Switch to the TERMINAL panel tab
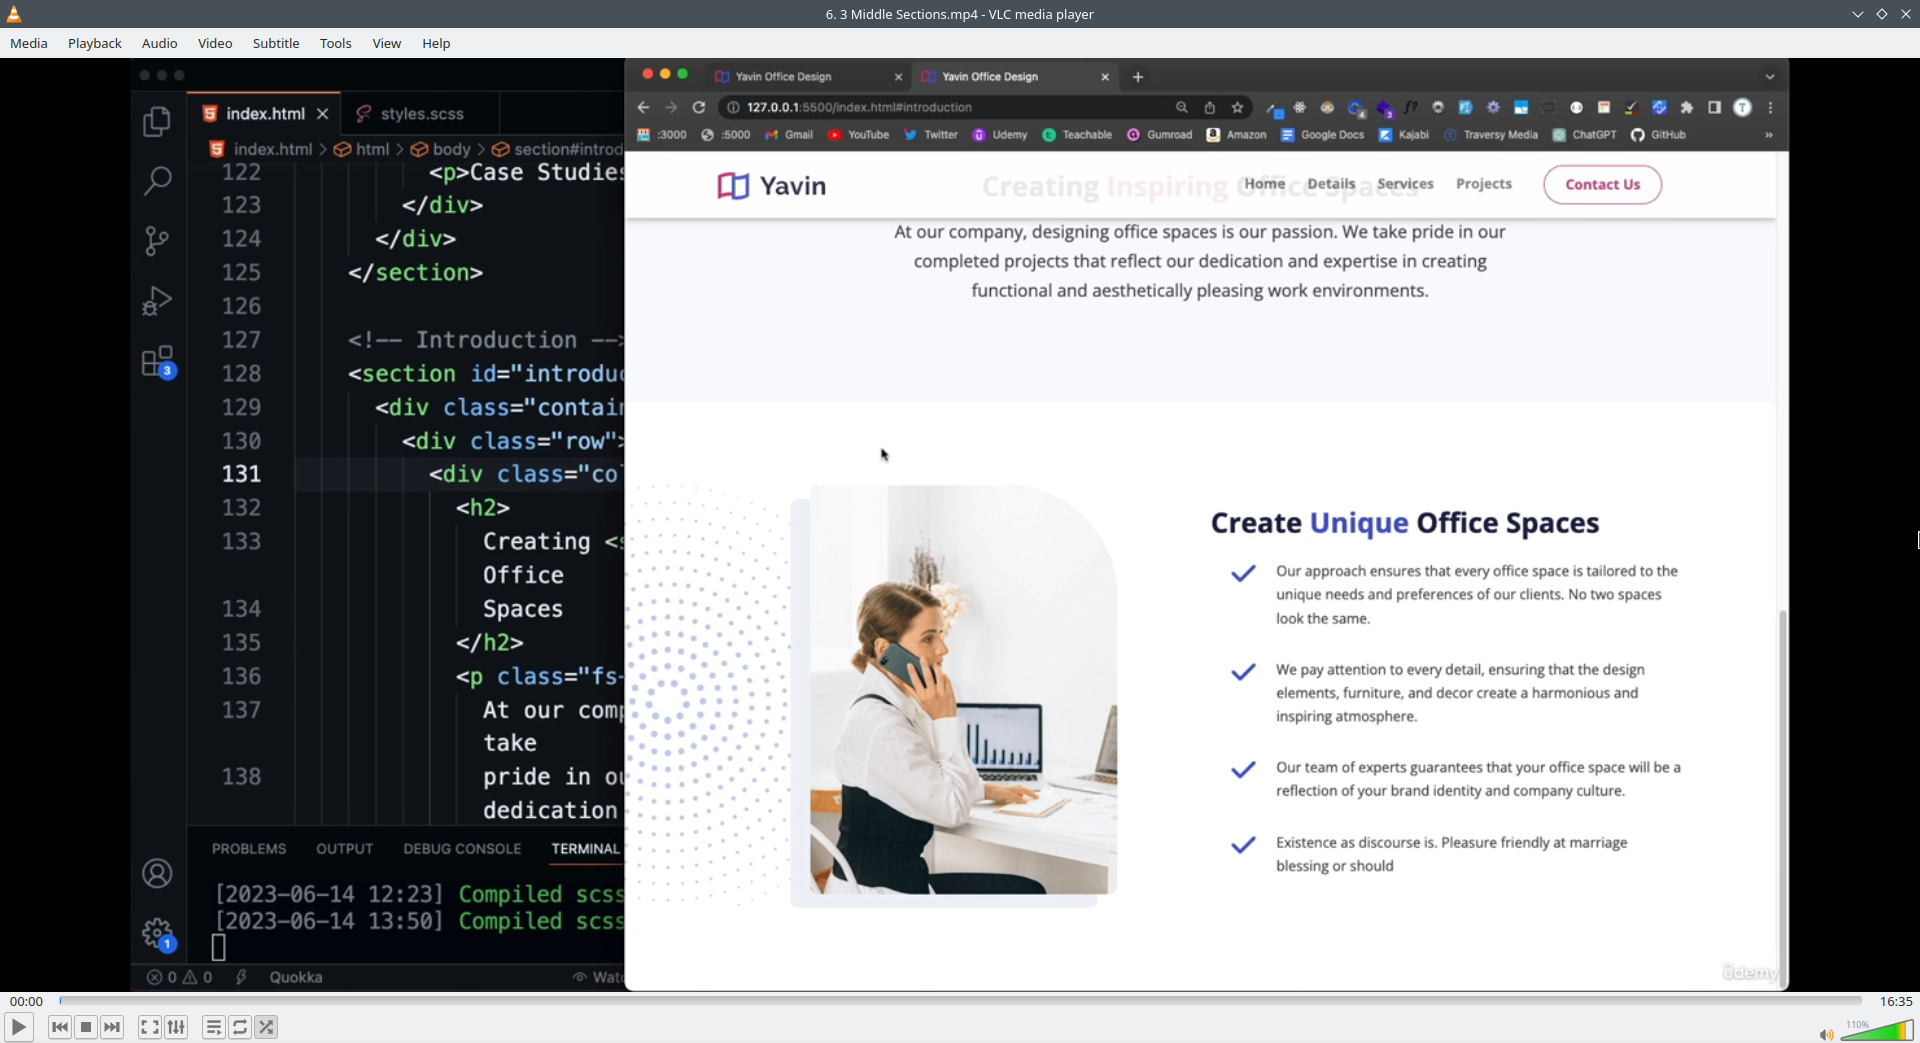This screenshot has width=1920, height=1043. click(586, 848)
